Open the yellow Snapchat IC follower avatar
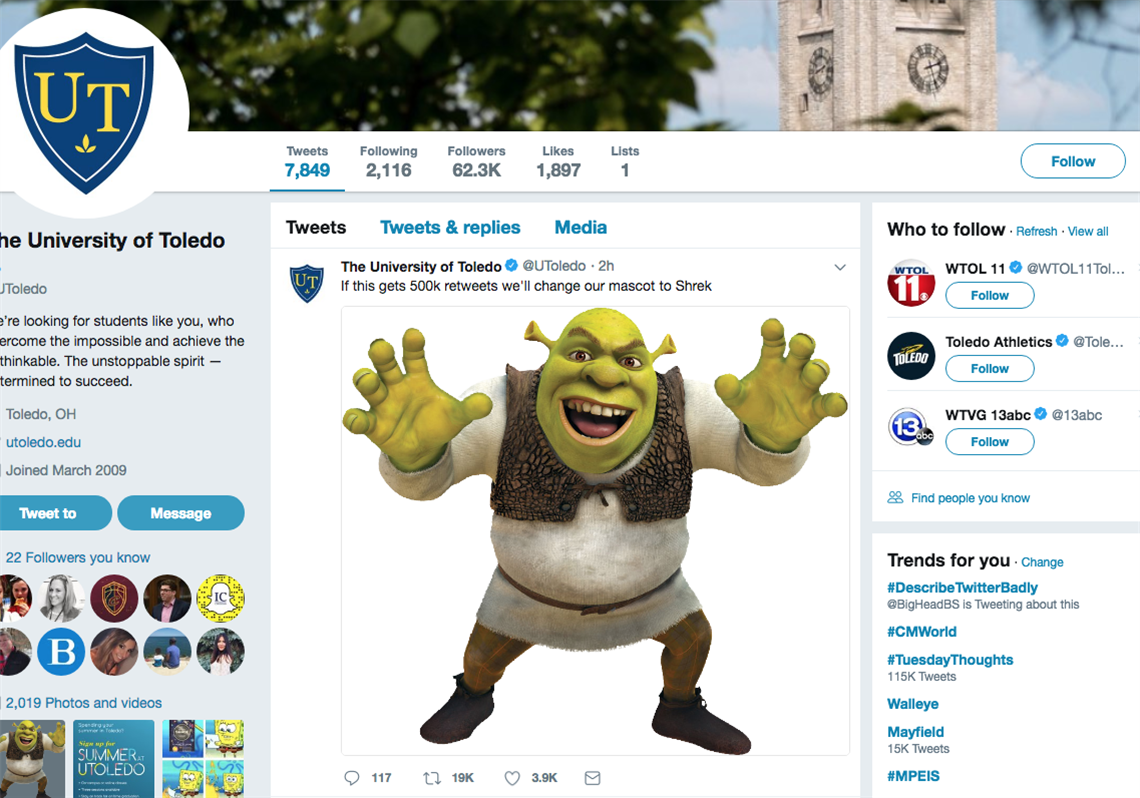The width and height of the screenshot is (1140, 798). tap(220, 598)
